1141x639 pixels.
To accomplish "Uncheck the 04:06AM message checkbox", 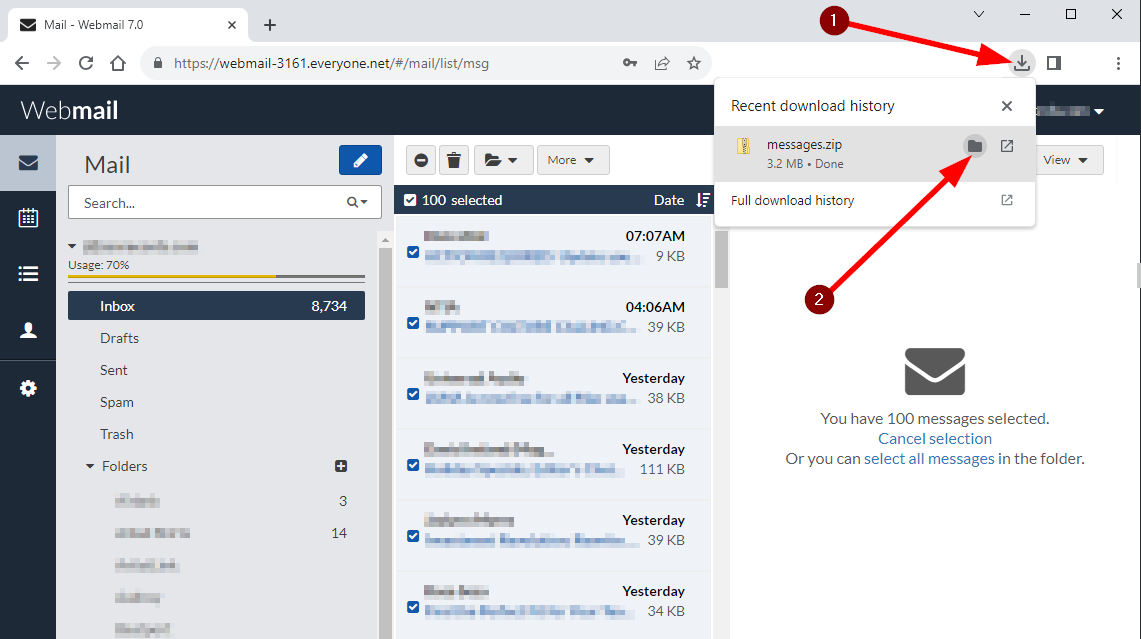I will (x=413, y=323).
